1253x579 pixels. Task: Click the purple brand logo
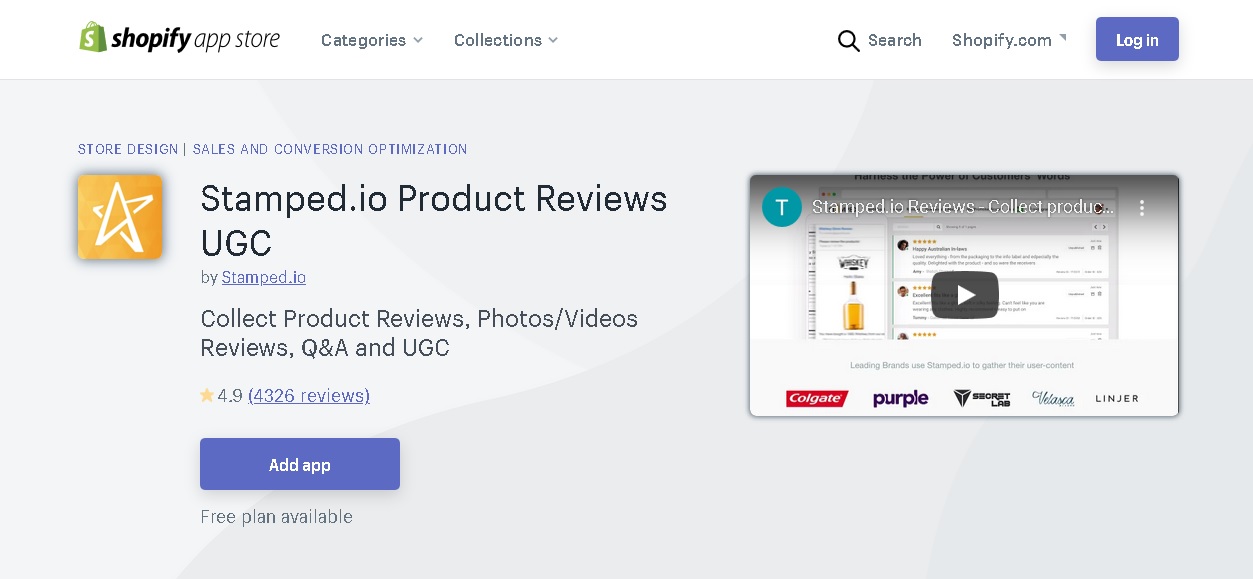click(x=900, y=398)
